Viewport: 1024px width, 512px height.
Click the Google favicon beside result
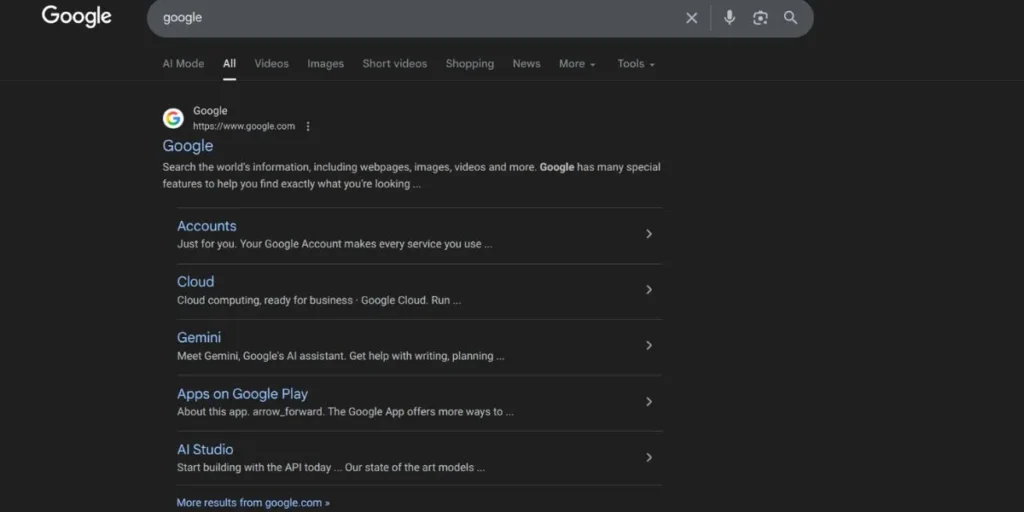point(173,118)
